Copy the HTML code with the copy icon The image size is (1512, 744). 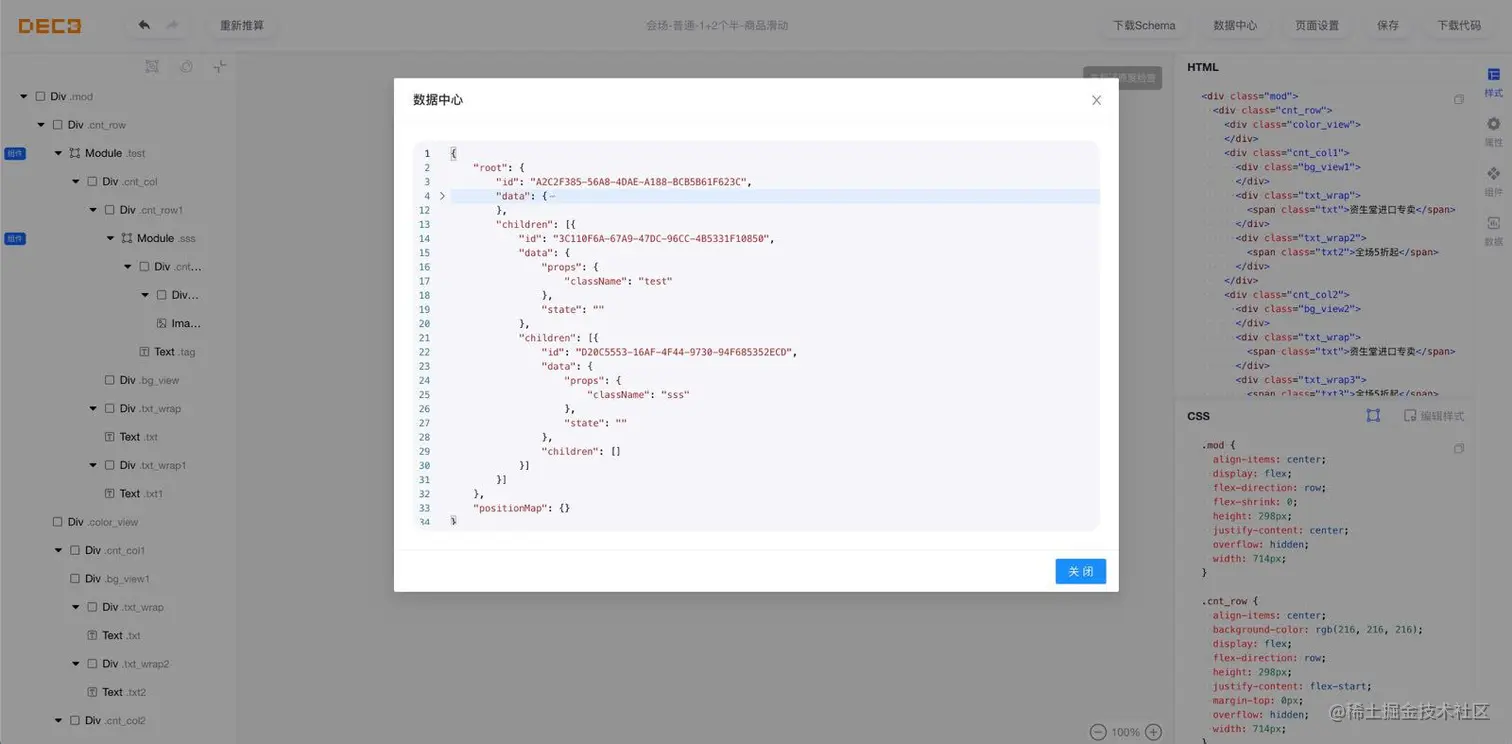click(x=1459, y=99)
